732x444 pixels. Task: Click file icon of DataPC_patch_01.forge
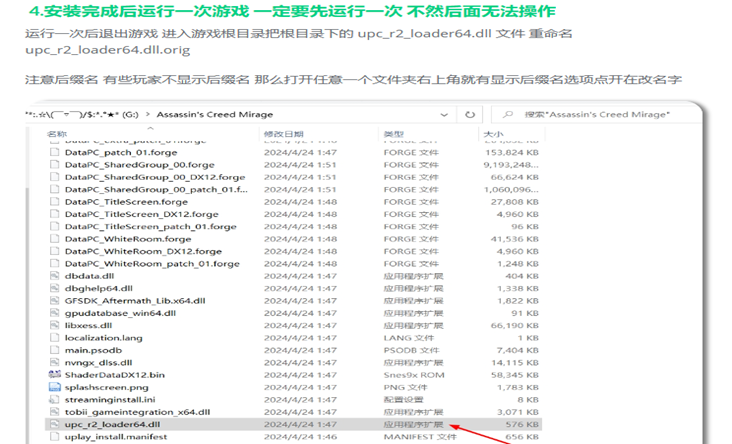coord(55,152)
